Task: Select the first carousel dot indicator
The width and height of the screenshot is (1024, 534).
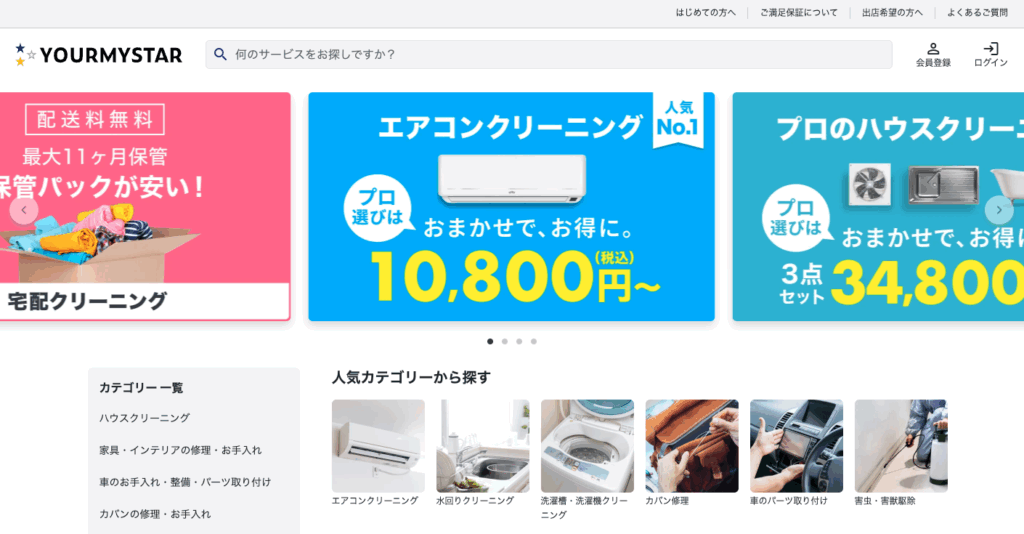Action: [x=490, y=341]
